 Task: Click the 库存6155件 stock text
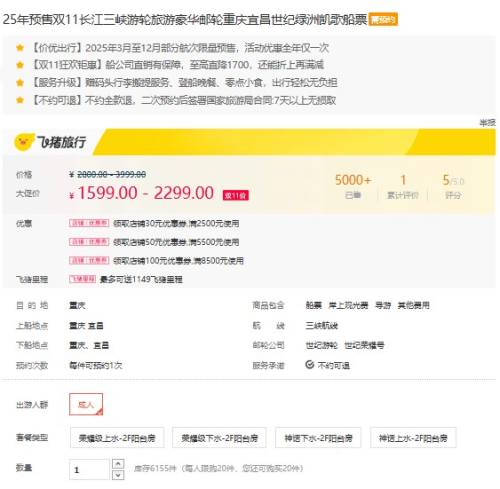pyautogui.click(x=155, y=468)
